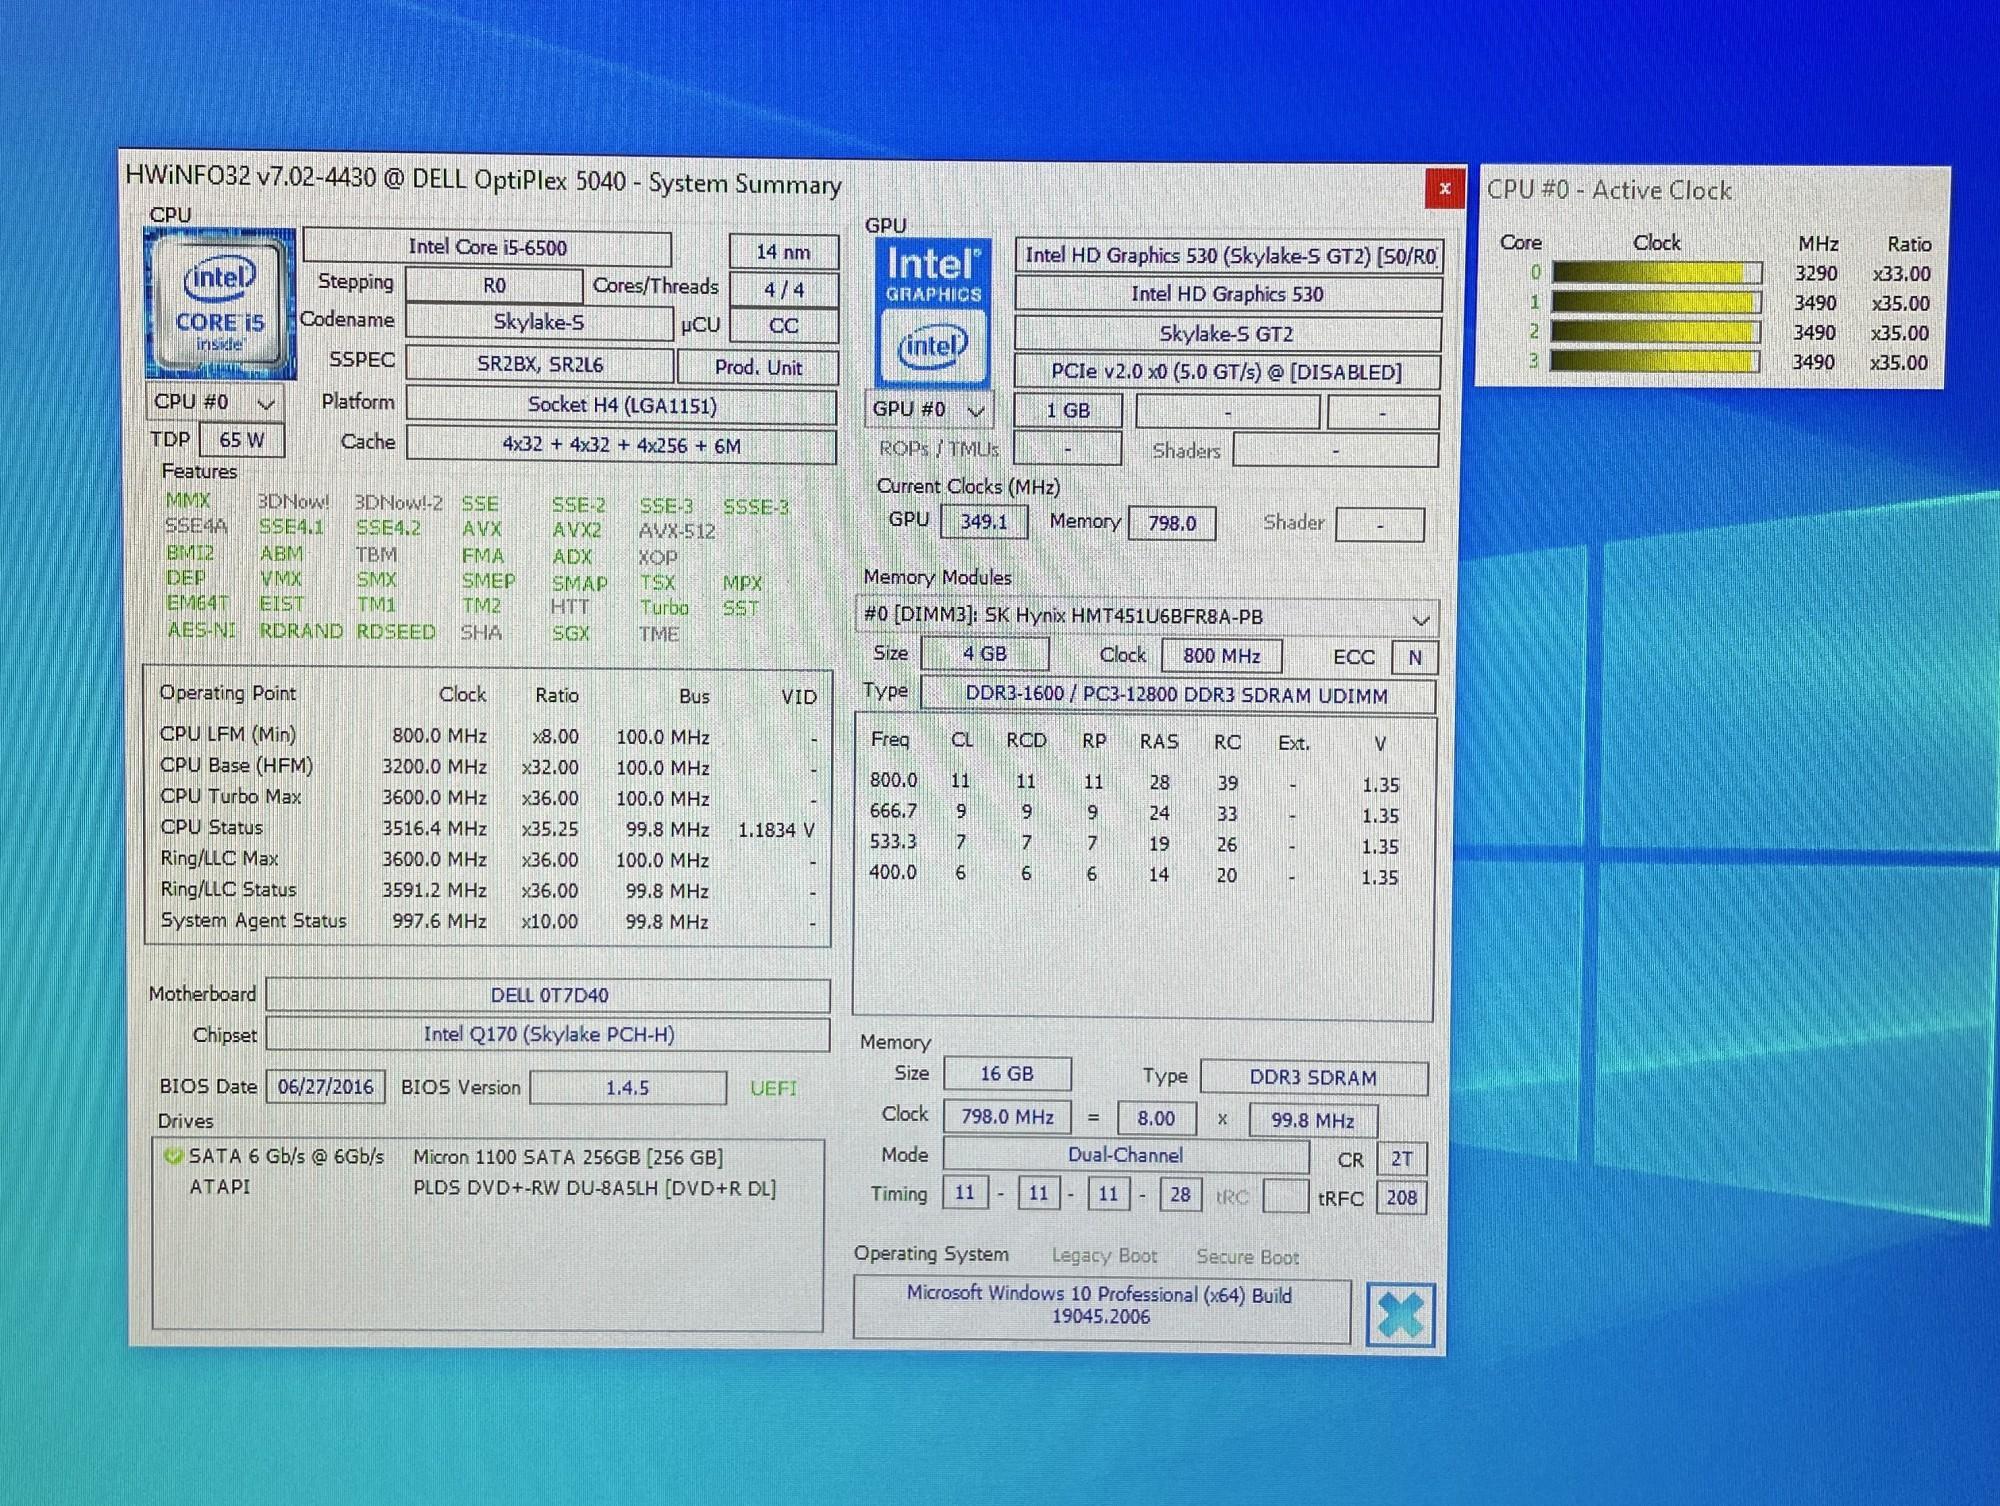Click the BIOS Date 06/27/2016 field
Image resolution: width=2000 pixels, height=1506 pixels.
coord(326,1086)
